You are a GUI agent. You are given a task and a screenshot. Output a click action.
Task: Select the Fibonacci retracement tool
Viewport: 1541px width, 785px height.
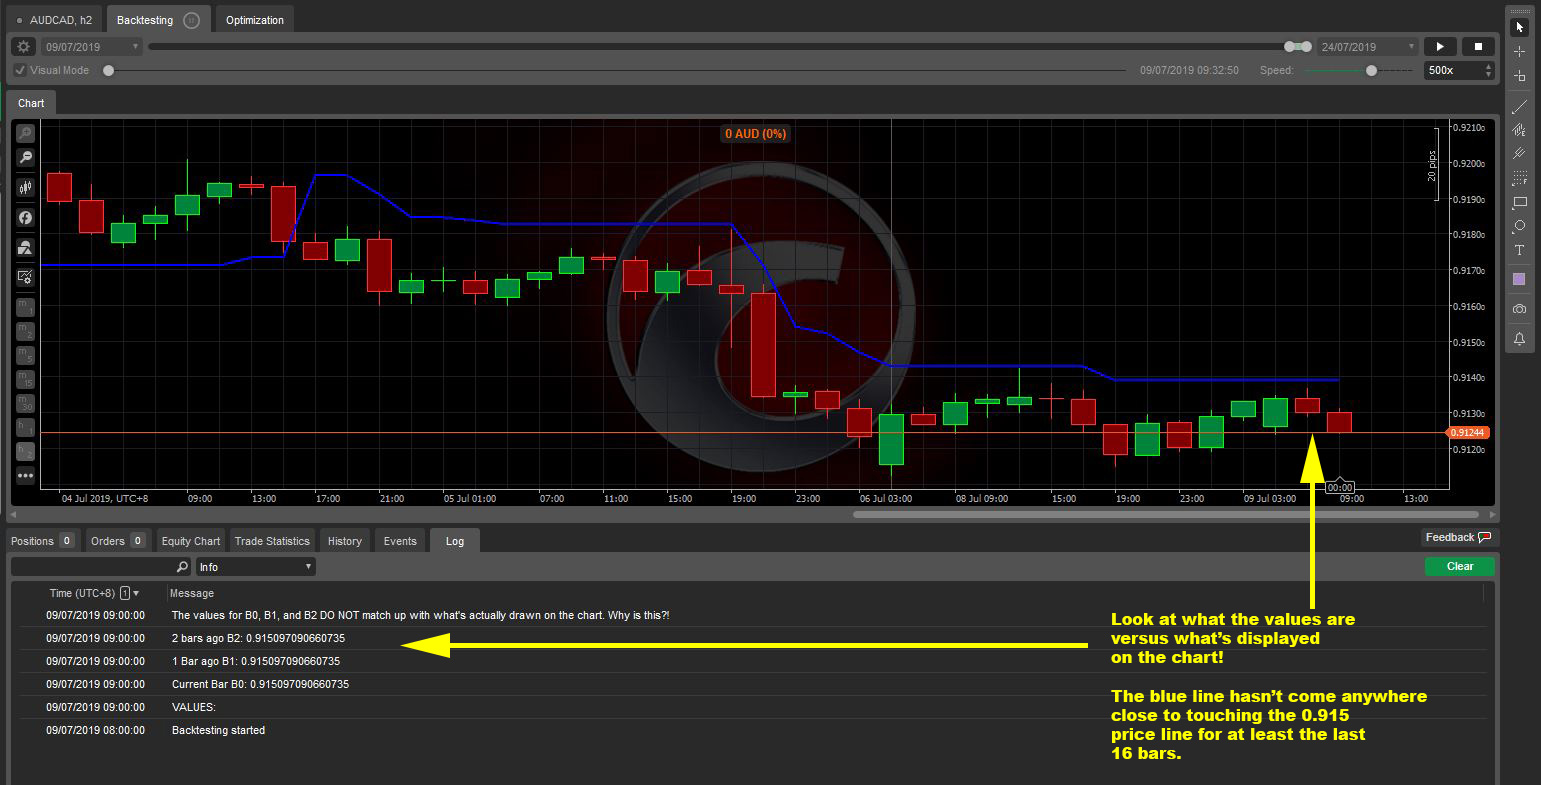1519,178
